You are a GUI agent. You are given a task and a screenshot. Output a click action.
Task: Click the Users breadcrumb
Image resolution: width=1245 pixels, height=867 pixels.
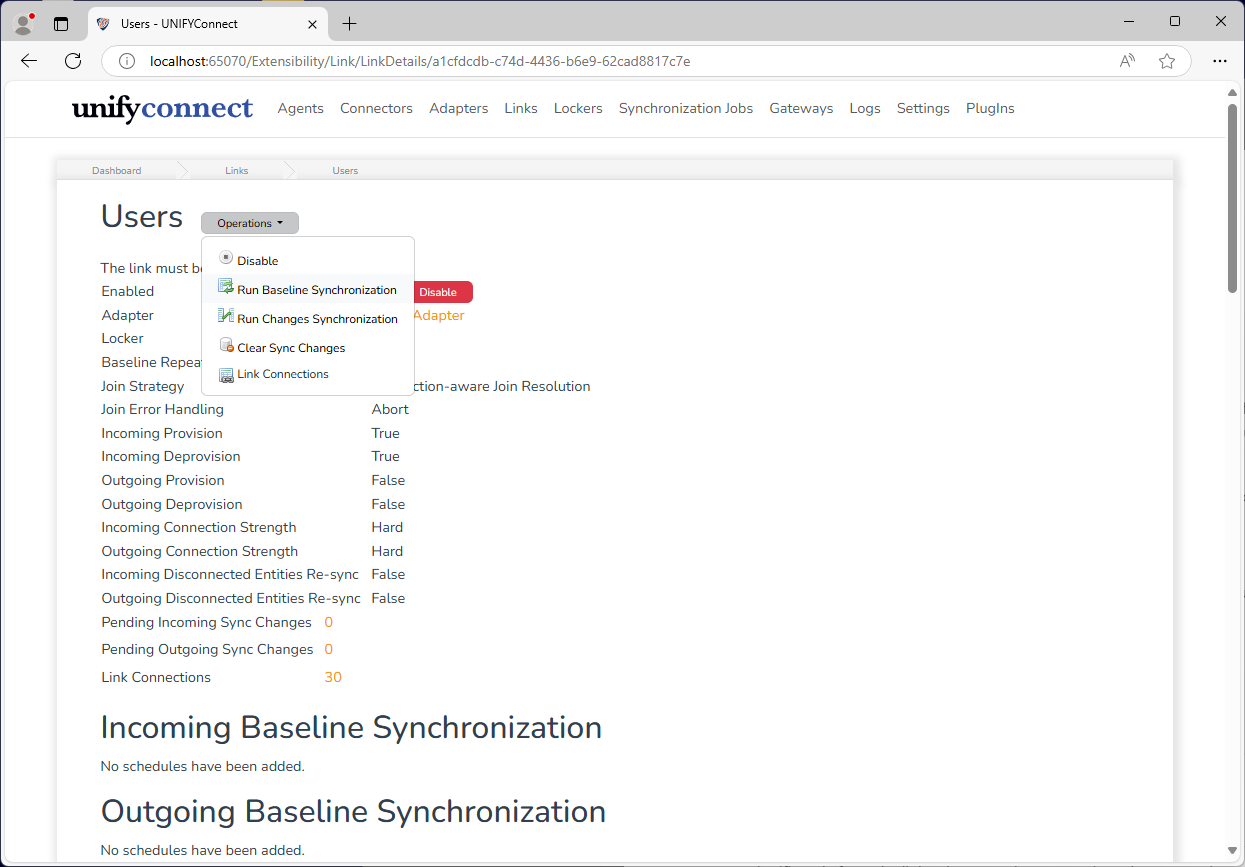pos(345,171)
